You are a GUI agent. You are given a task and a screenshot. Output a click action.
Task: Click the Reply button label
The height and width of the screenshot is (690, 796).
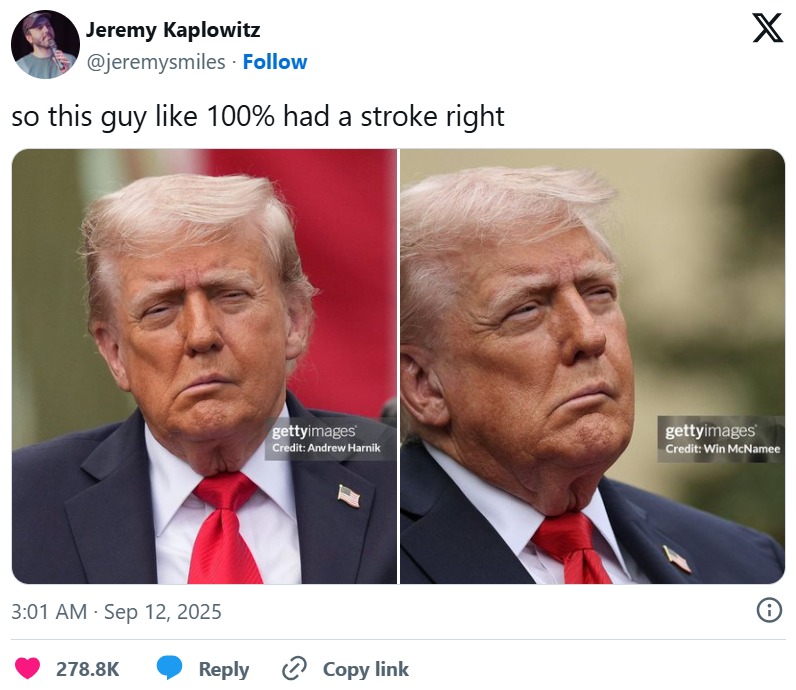(x=224, y=669)
